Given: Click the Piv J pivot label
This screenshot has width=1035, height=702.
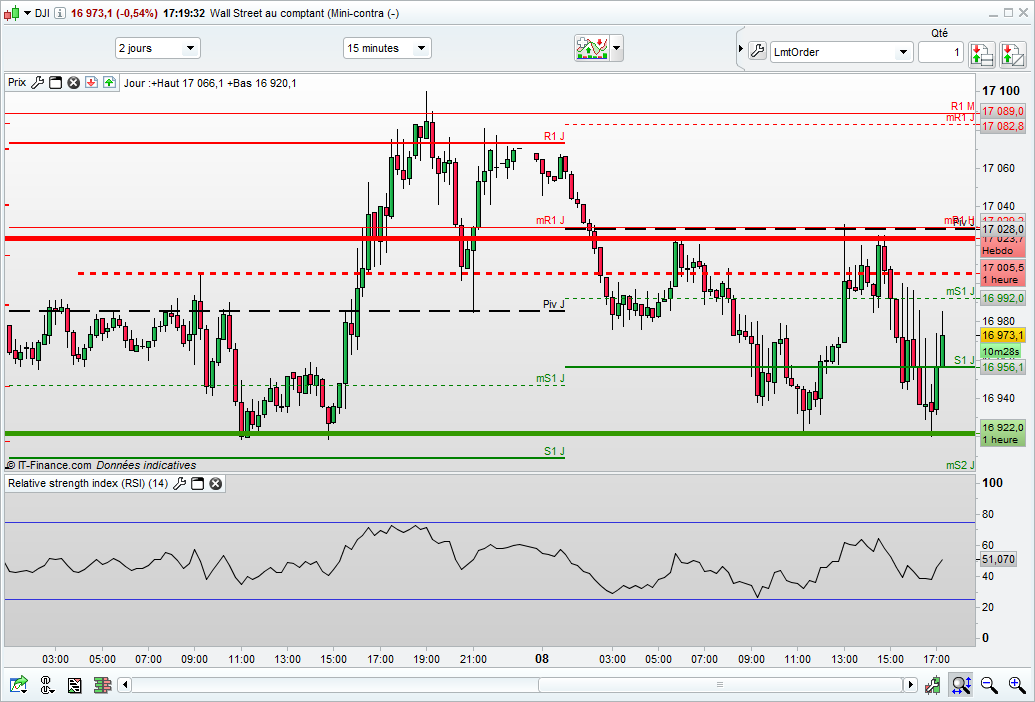Looking at the screenshot, I should pos(553,304).
